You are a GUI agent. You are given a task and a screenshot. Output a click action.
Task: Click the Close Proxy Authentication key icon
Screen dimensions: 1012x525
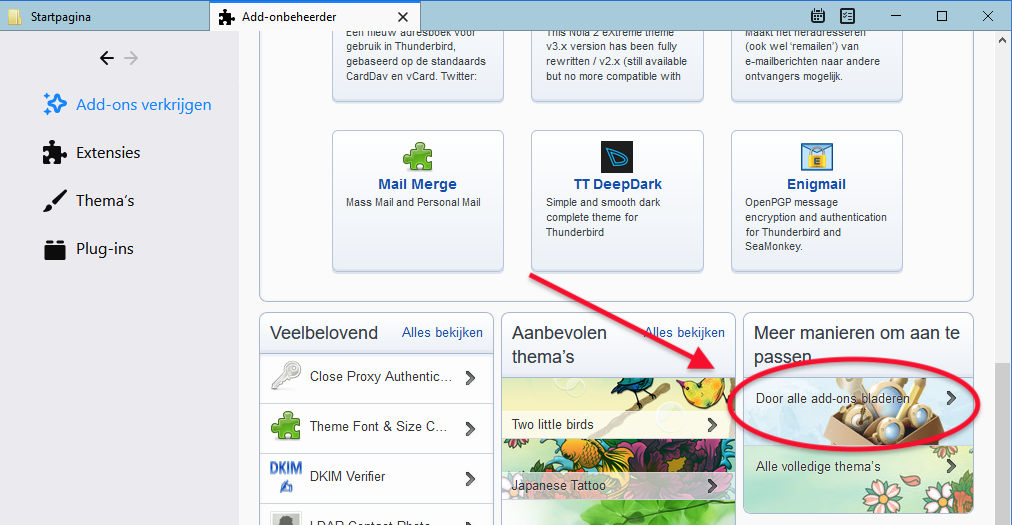pos(286,377)
